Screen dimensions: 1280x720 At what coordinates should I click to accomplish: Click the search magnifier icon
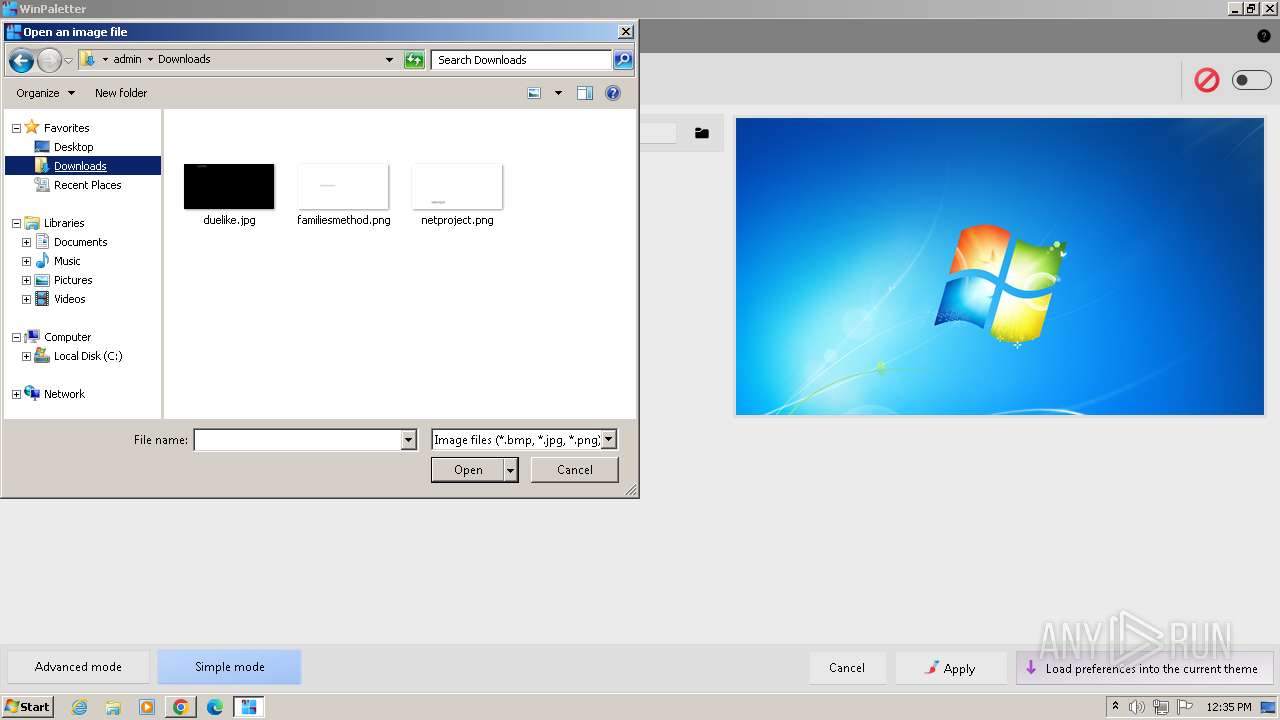tap(622, 60)
